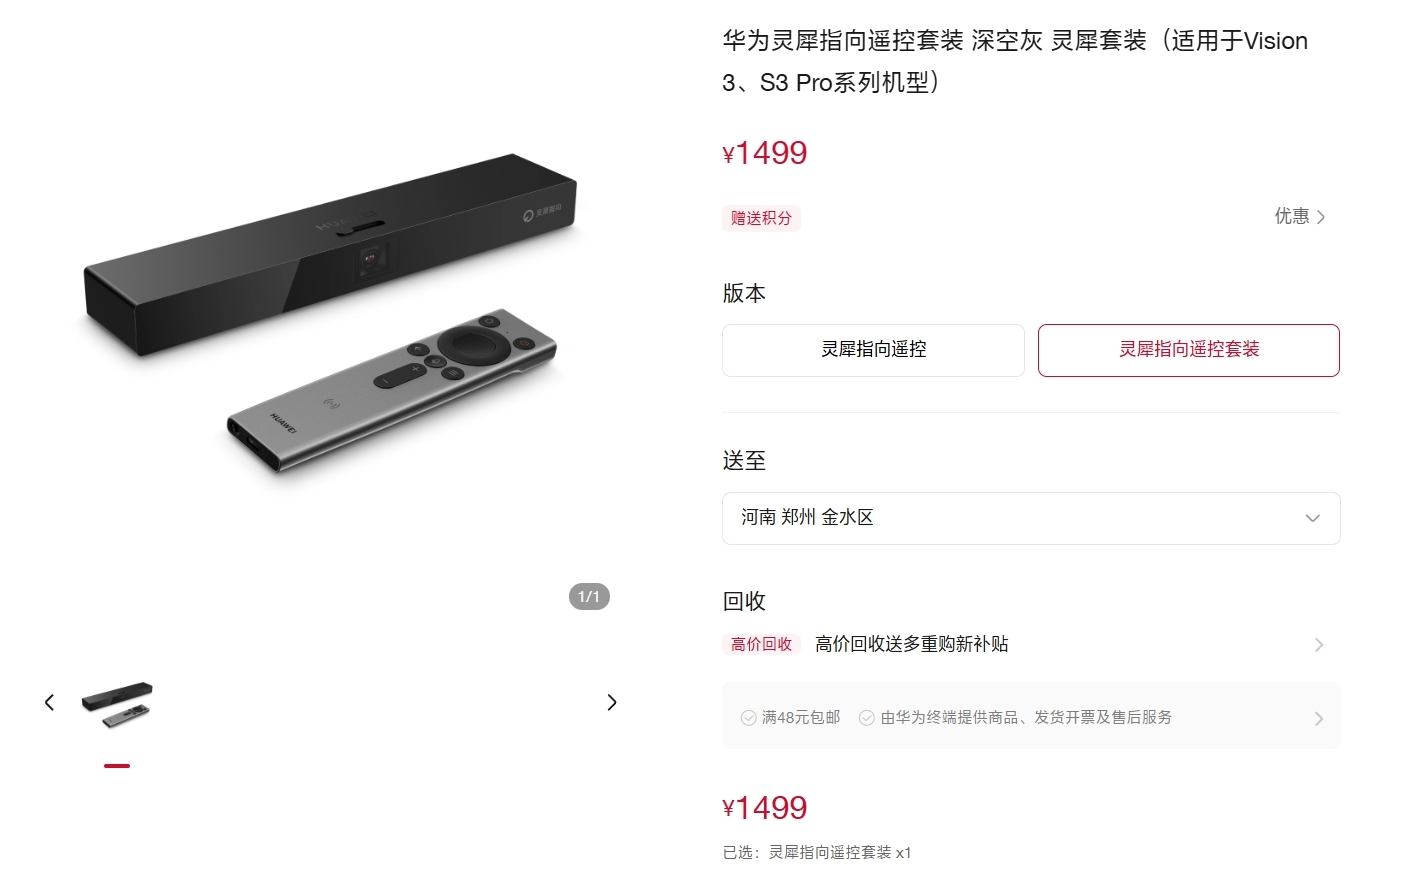Open the 高价回收送多重购新补贴 link
The height and width of the screenshot is (881, 1401).
(911, 644)
